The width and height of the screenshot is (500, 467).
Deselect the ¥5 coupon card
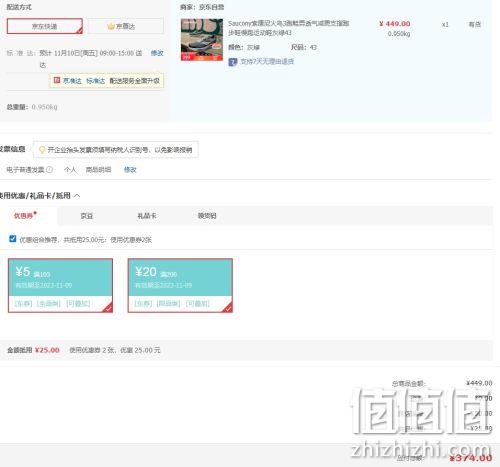tap(60, 285)
